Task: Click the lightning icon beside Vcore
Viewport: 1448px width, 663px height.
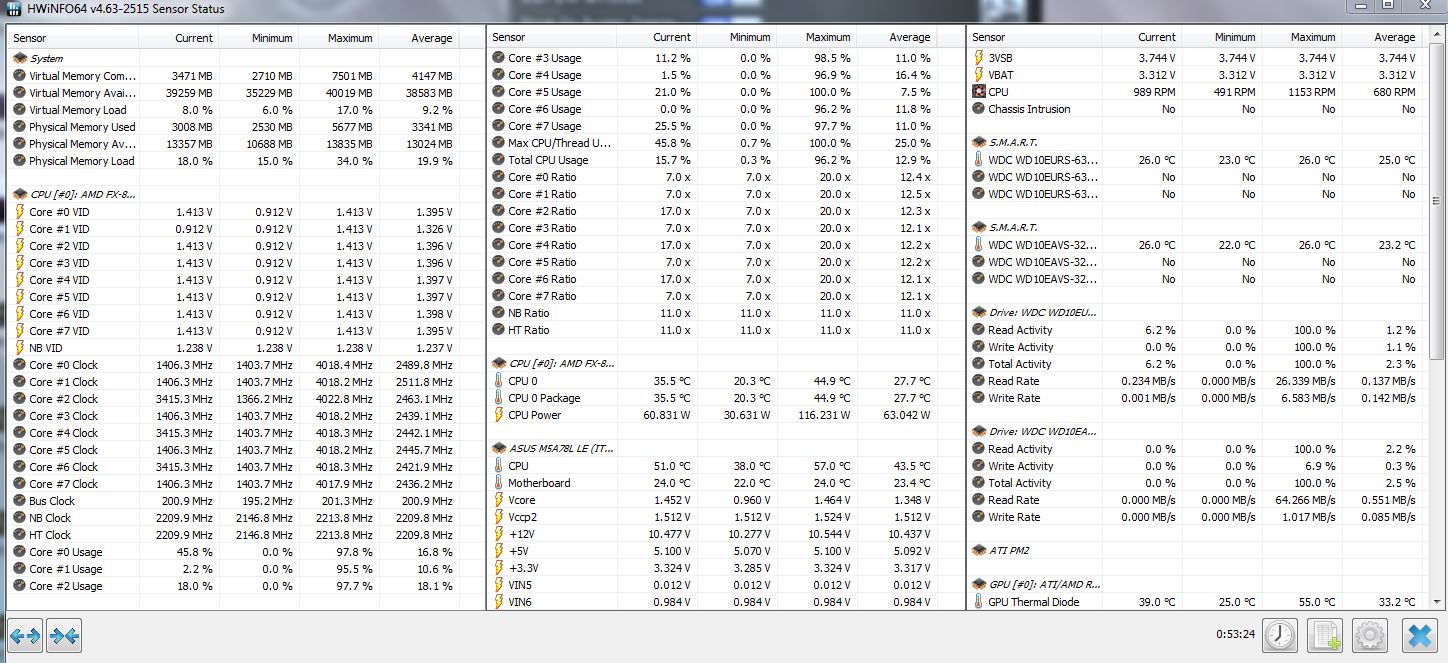Action: pyautogui.click(x=499, y=500)
